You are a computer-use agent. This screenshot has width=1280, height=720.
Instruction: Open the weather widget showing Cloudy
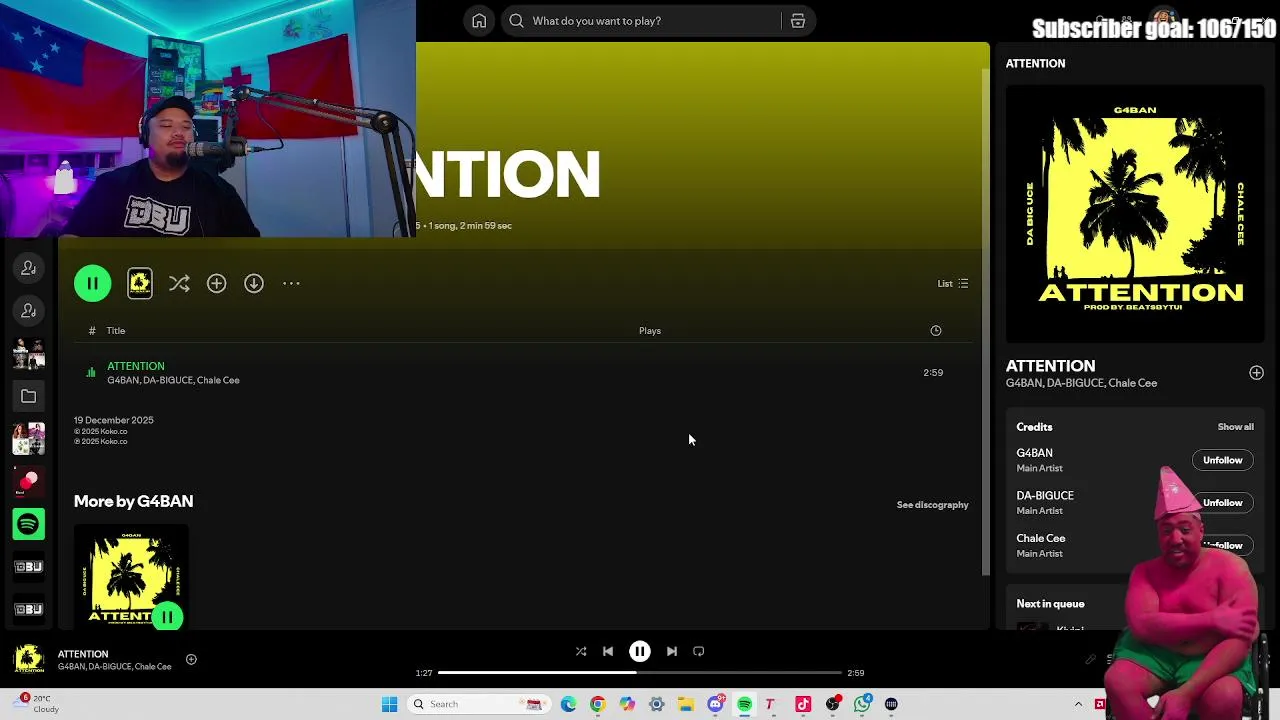(x=37, y=704)
